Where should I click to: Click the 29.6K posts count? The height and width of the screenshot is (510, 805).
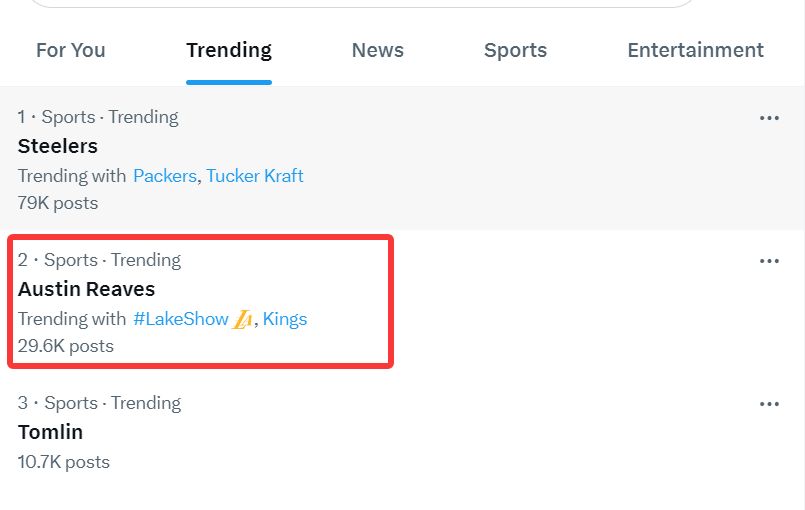pyautogui.click(x=65, y=346)
